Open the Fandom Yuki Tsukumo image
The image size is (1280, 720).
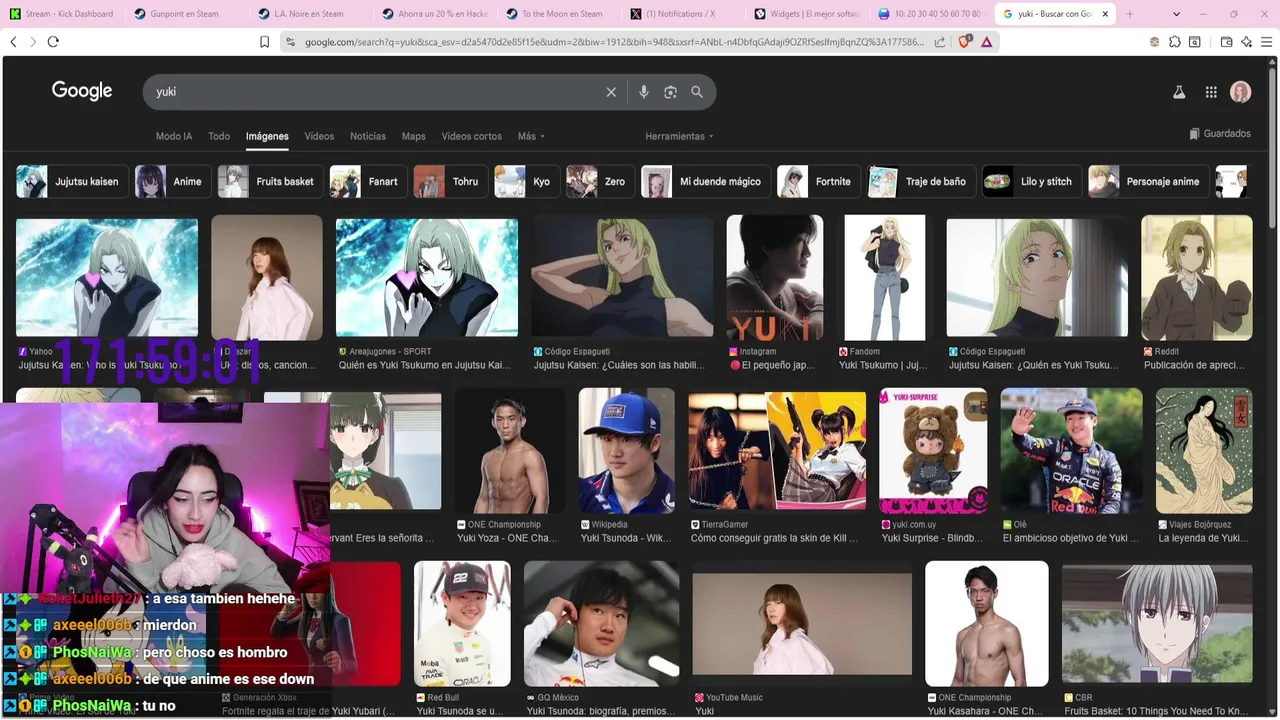[x=885, y=277]
